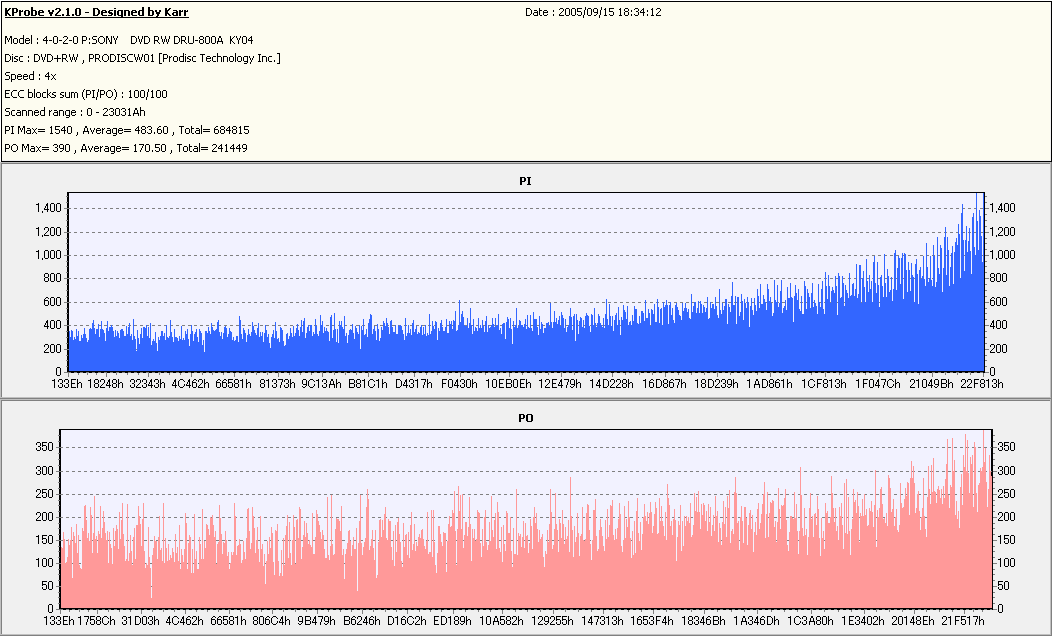
Task: Select the PO Max= 390 statistics line
Action: click(125, 148)
